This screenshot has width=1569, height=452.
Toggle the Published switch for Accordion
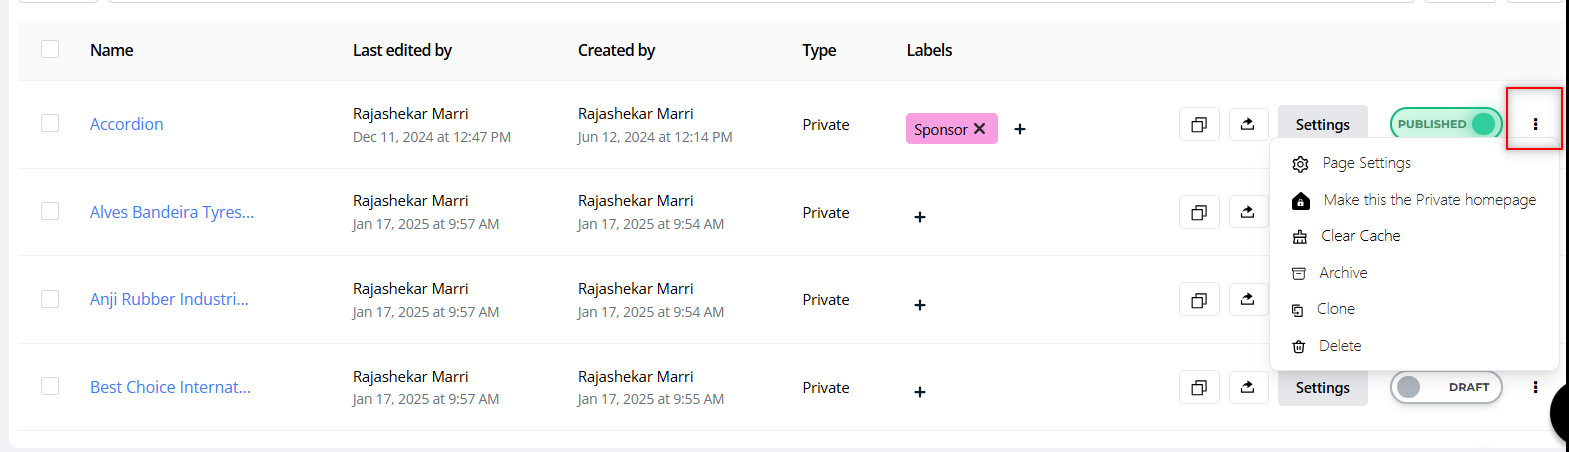[1446, 124]
